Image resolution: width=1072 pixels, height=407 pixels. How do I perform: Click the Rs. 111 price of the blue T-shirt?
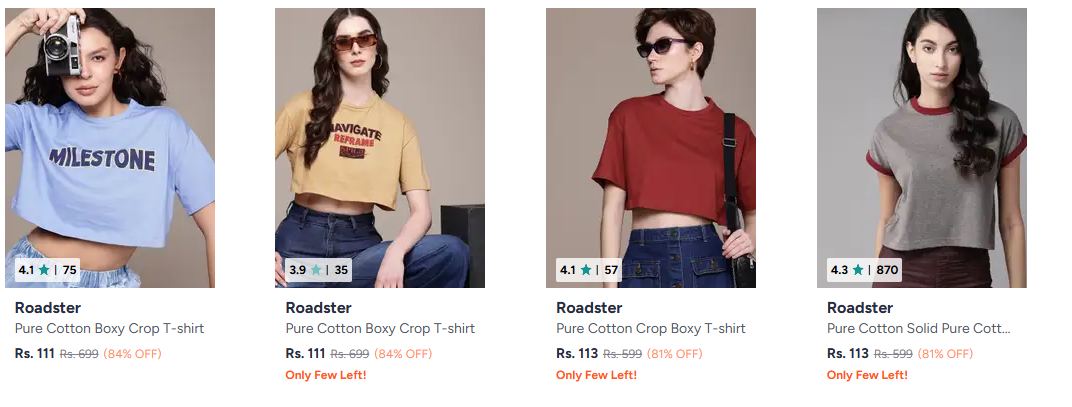coord(34,354)
